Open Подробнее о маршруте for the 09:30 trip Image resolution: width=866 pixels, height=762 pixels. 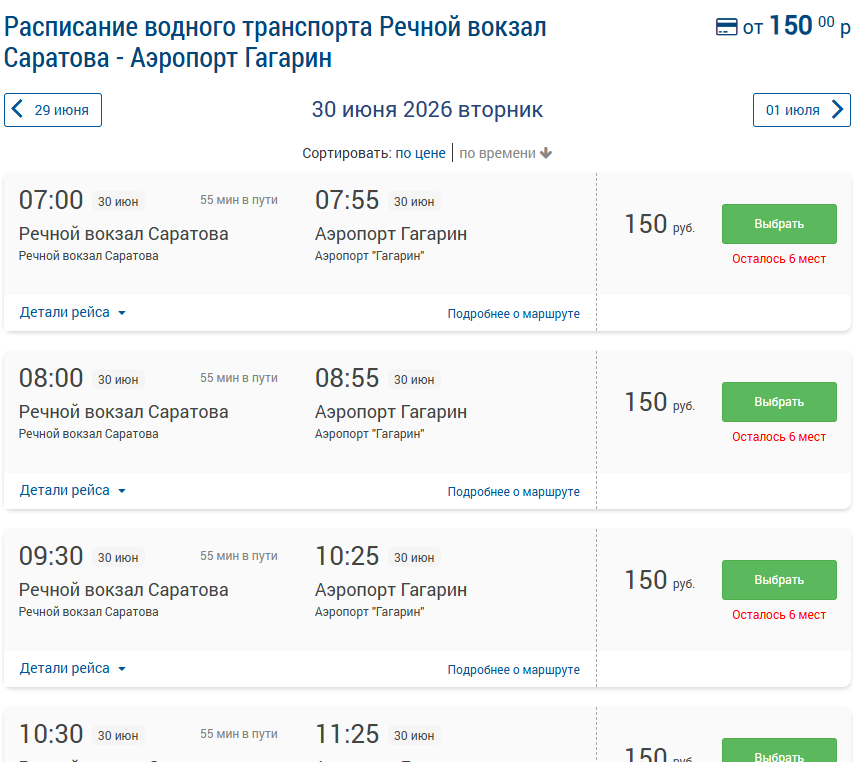point(514,669)
